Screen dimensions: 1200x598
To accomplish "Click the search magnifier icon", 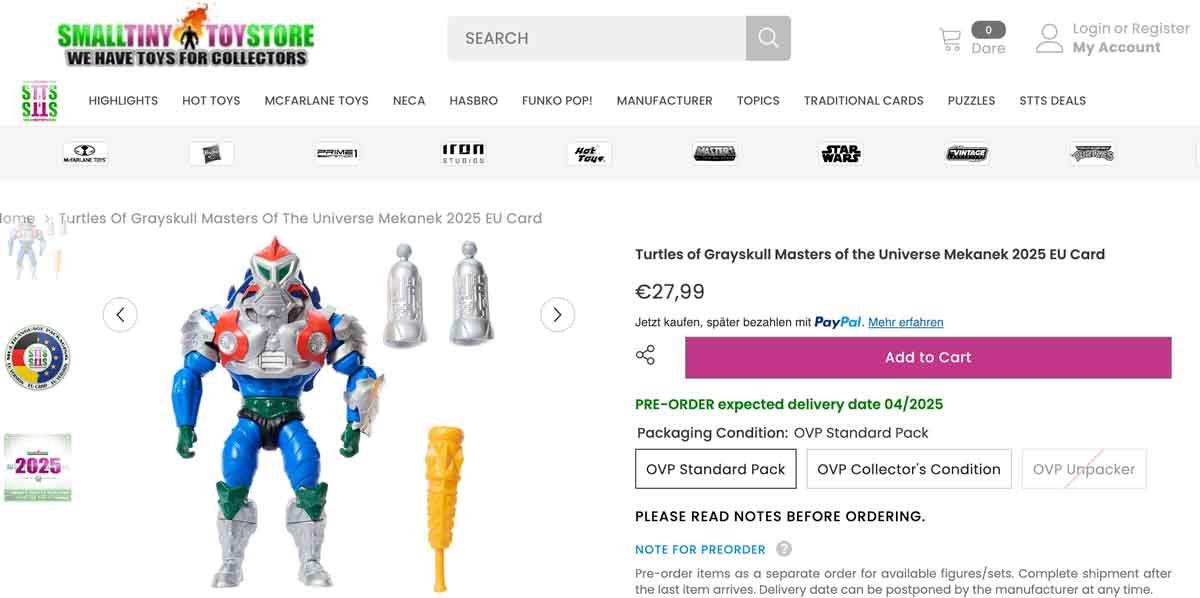I will [767, 37].
